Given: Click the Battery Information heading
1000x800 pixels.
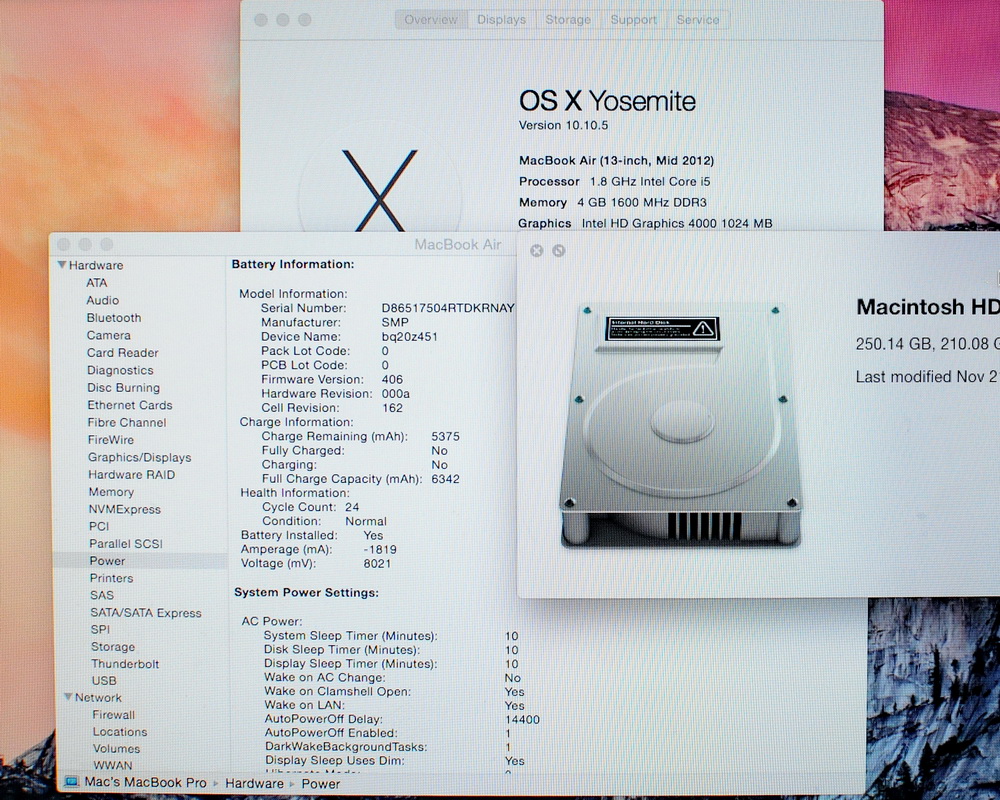Looking at the screenshot, I should 293,264.
